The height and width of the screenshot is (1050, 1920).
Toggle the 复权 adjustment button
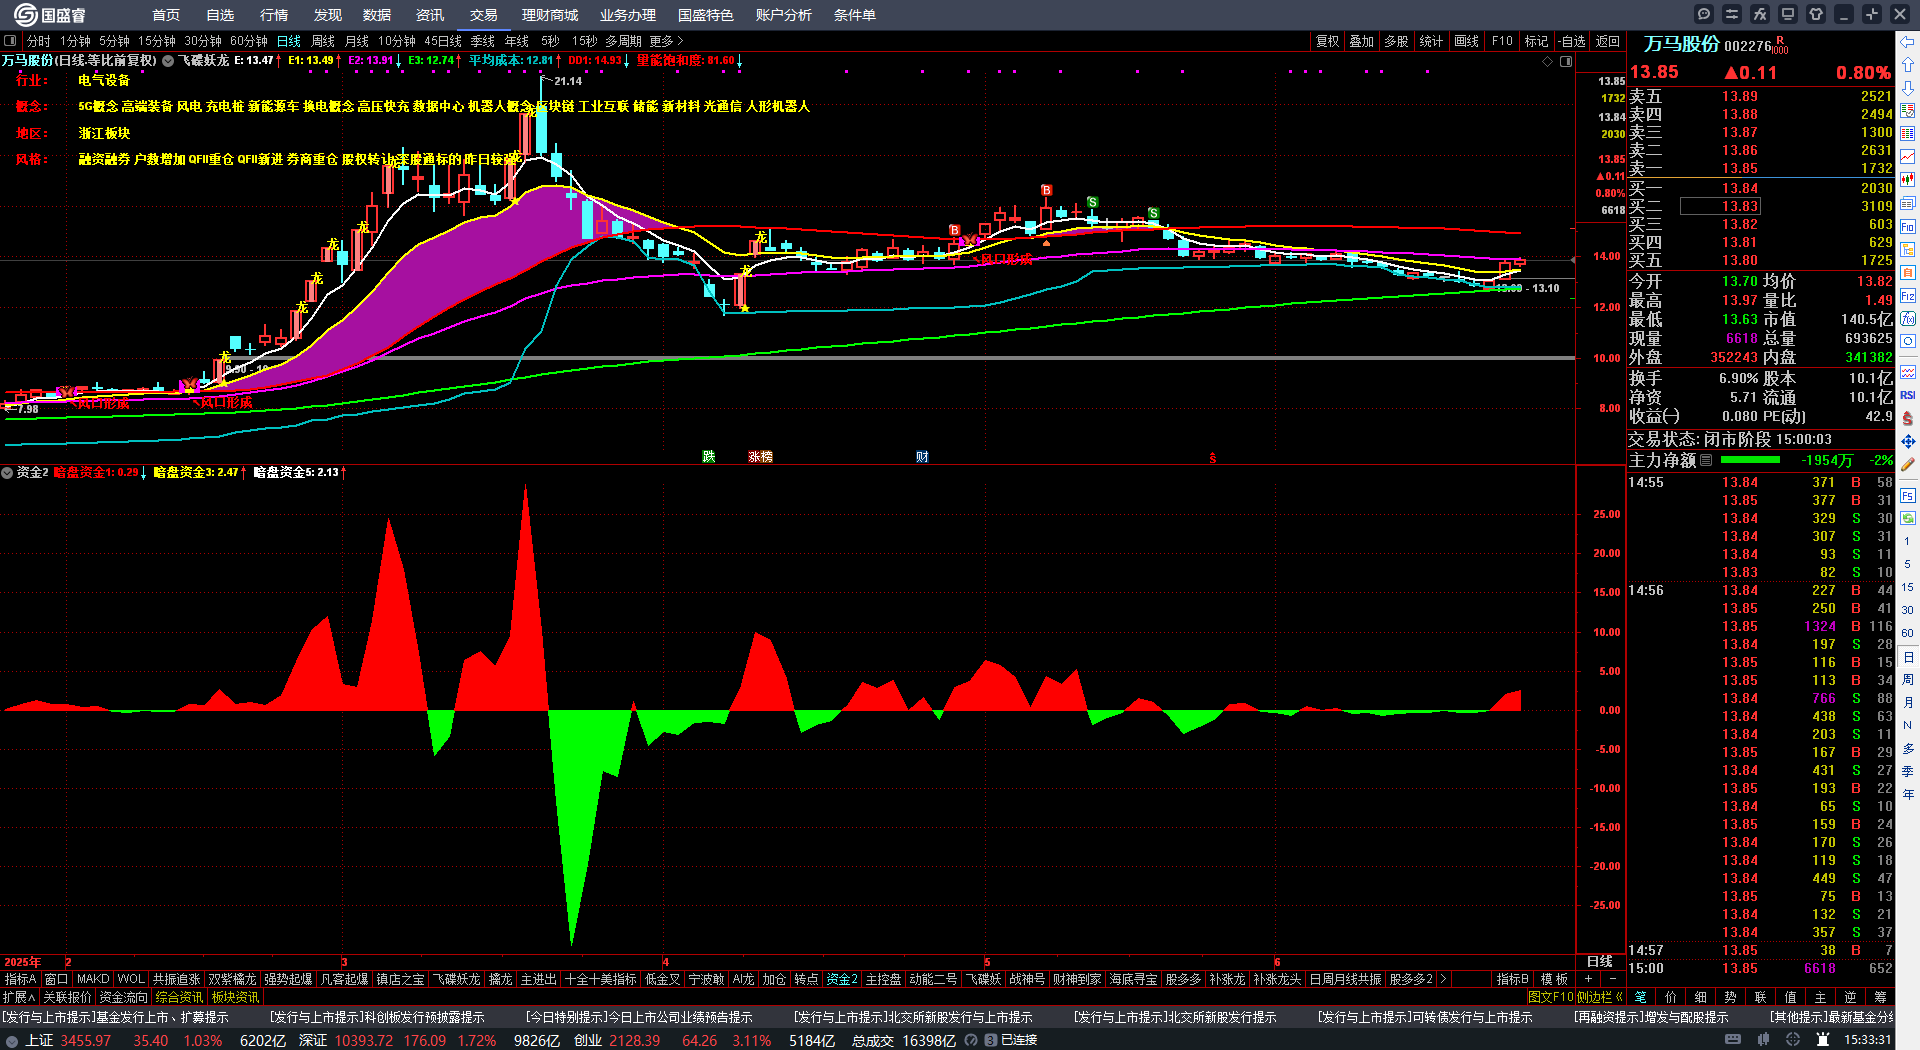click(x=1327, y=41)
